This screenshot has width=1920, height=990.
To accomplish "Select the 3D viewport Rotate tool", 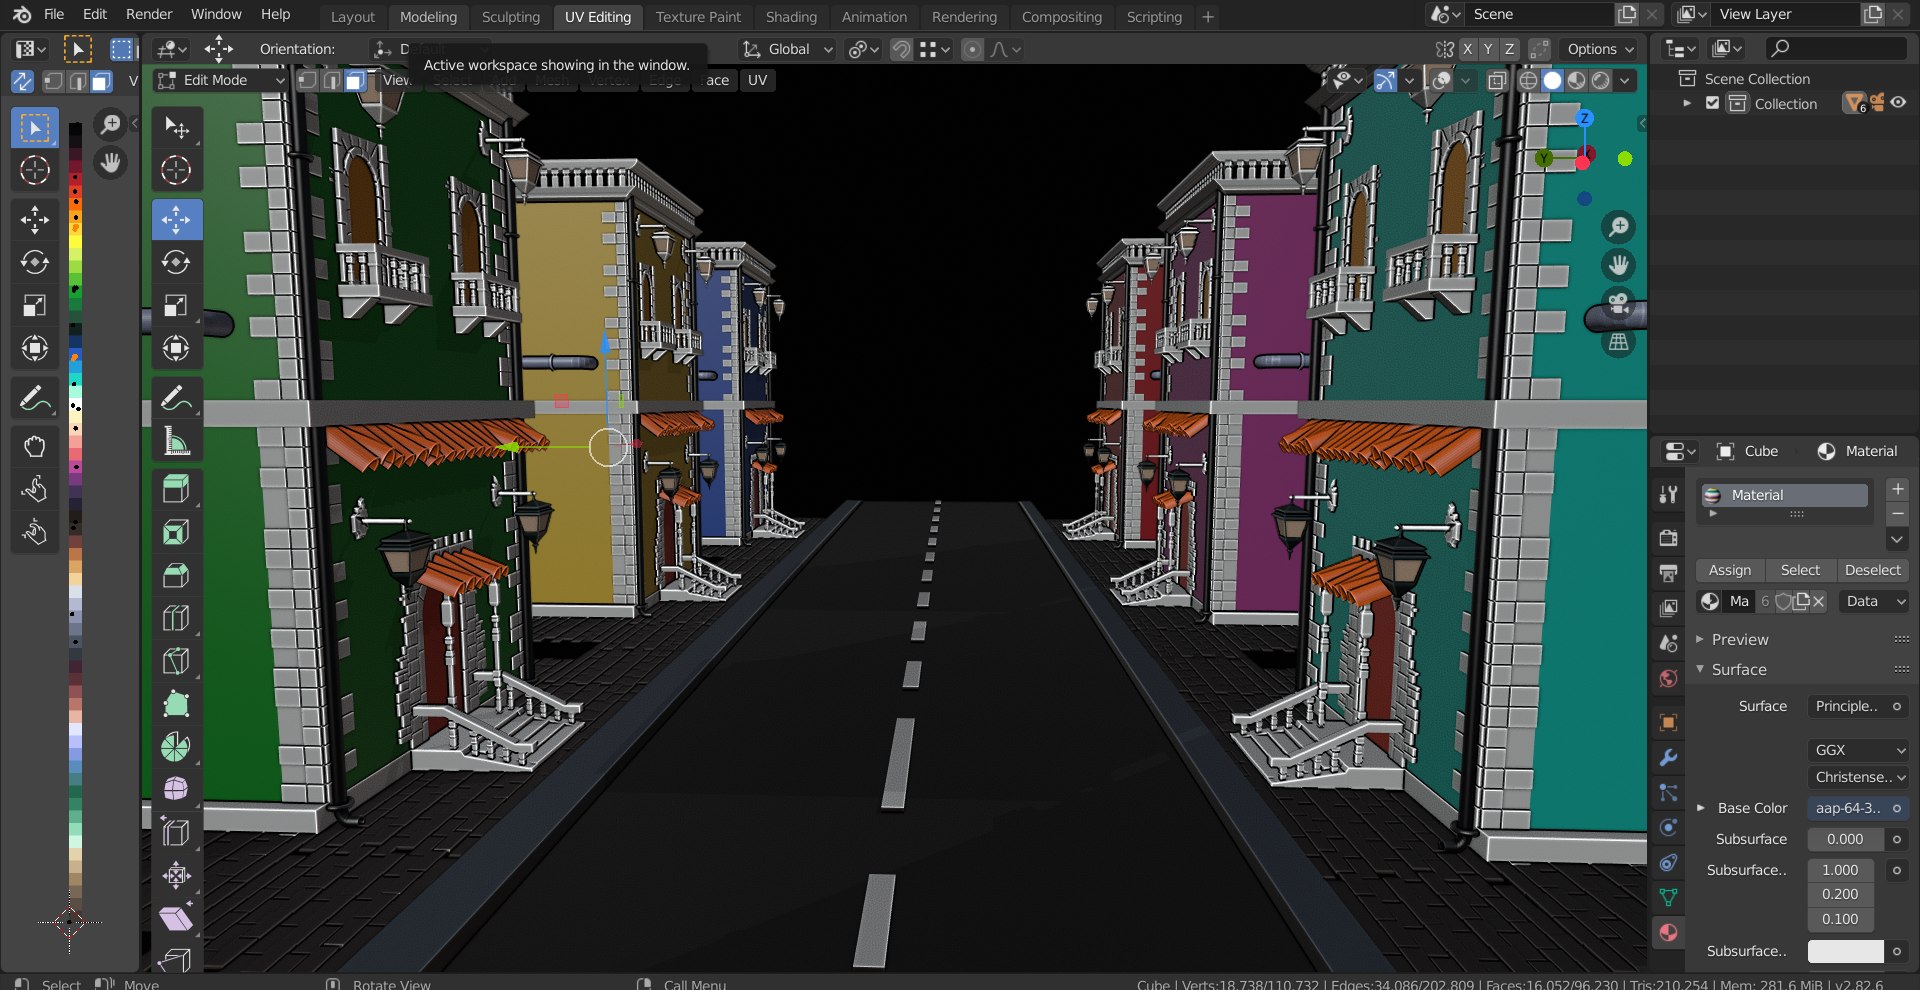I will point(176,262).
